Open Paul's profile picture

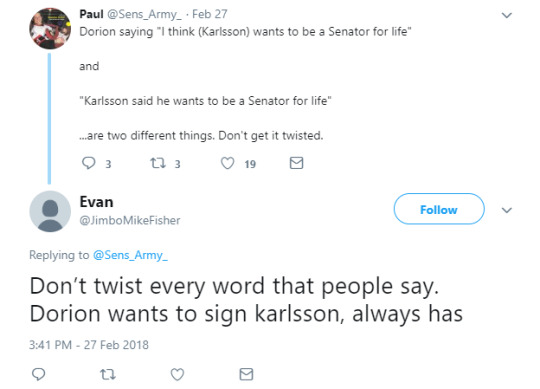click(50, 29)
